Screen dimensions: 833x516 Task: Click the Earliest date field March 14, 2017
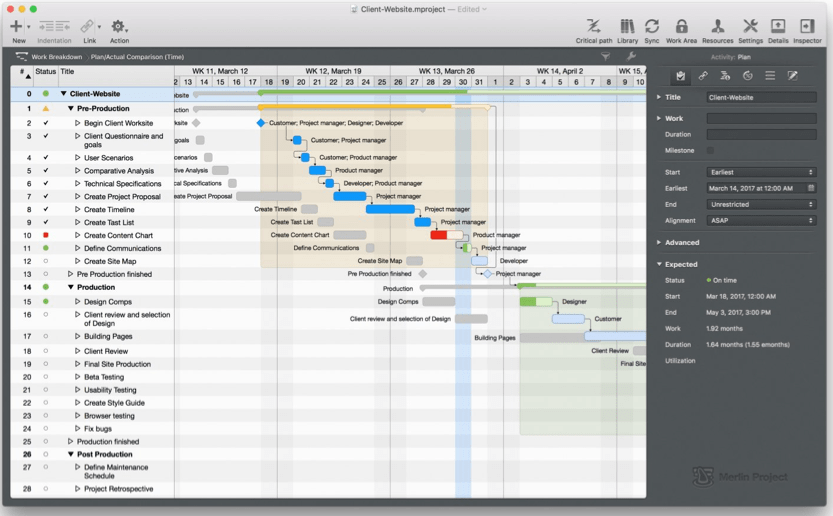pyautogui.click(x=761, y=188)
